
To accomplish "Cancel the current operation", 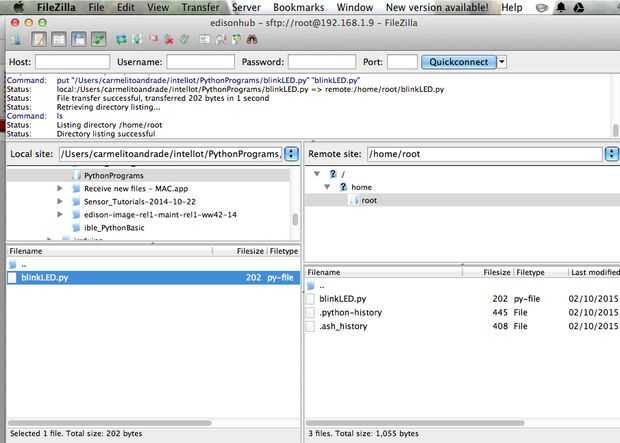I will pos(153,39).
